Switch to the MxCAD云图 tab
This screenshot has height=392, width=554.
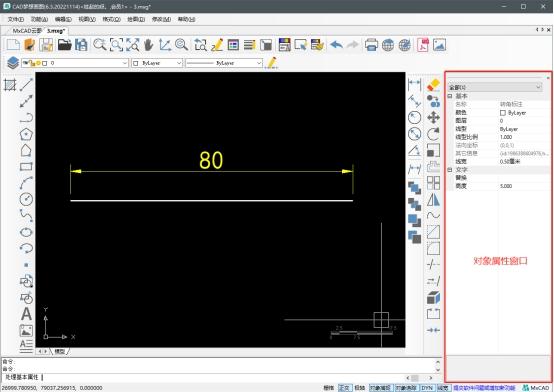click(26, 31)
